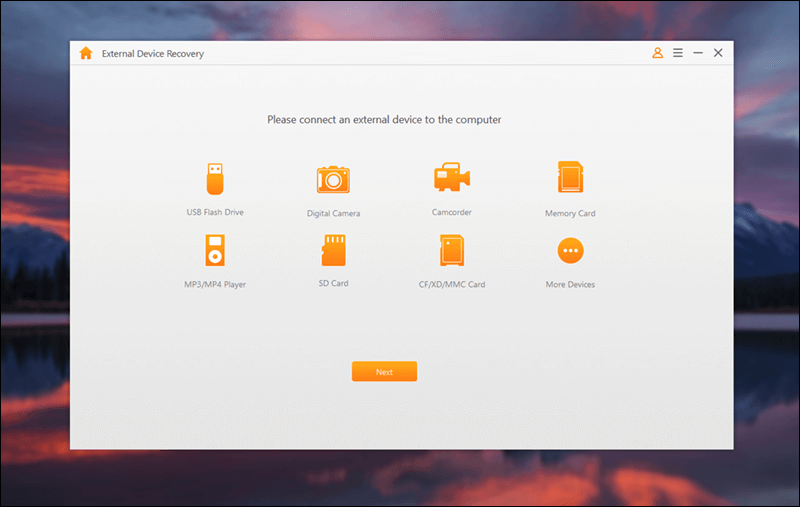Image resolution: width=800 pixels, height=507 pixels.
Task: Open the hamburger menu
Action: pos(678,53)
